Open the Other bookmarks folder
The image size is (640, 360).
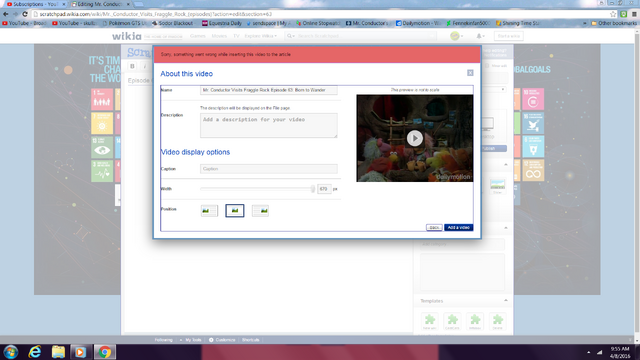(x=614, y=23)
